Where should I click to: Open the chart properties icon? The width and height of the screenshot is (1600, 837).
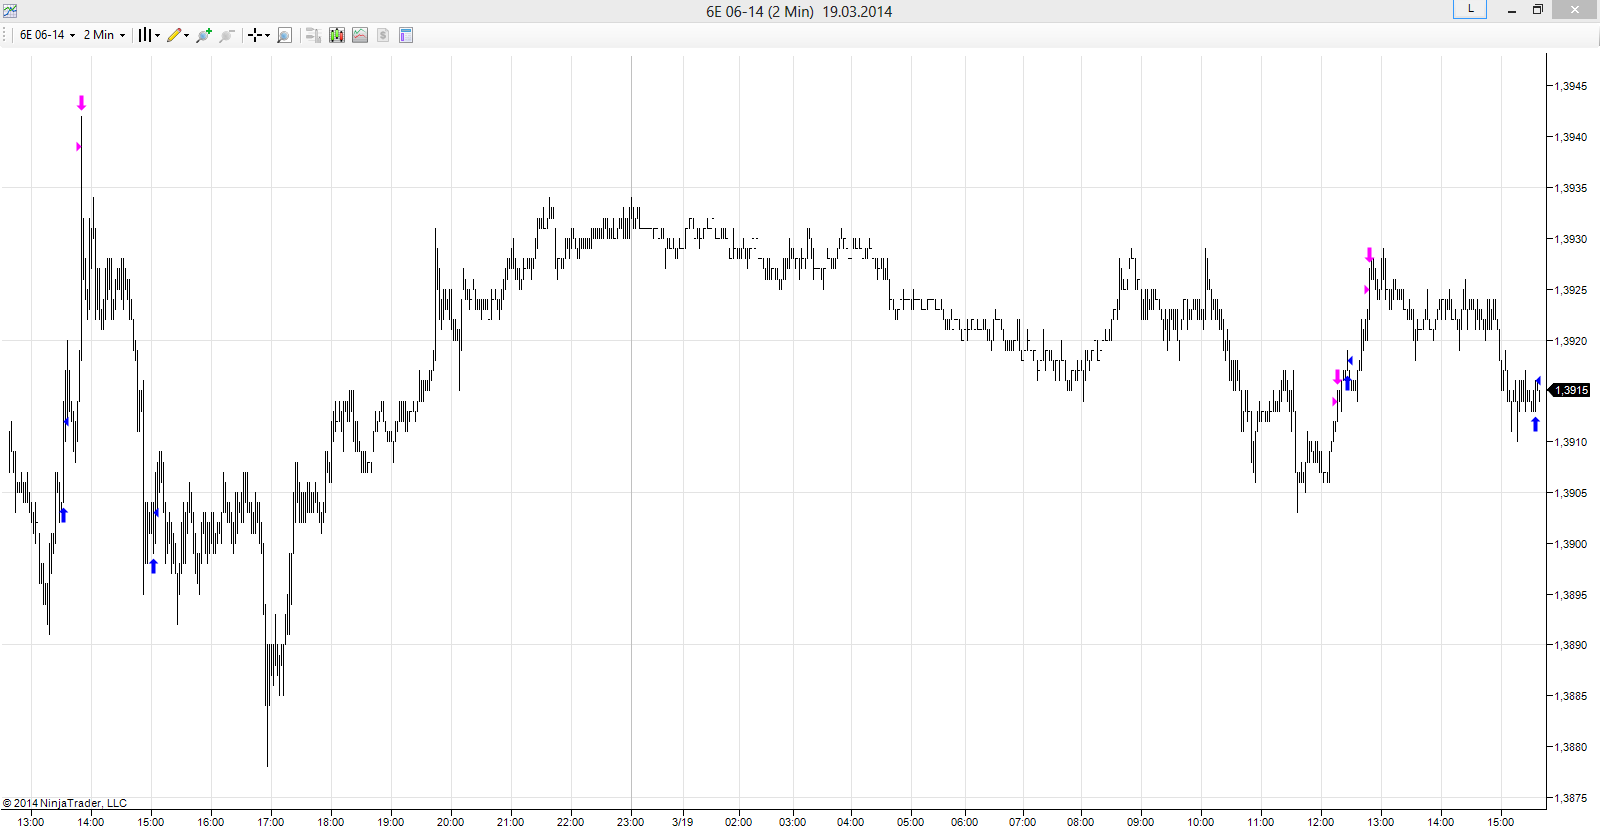406,35
